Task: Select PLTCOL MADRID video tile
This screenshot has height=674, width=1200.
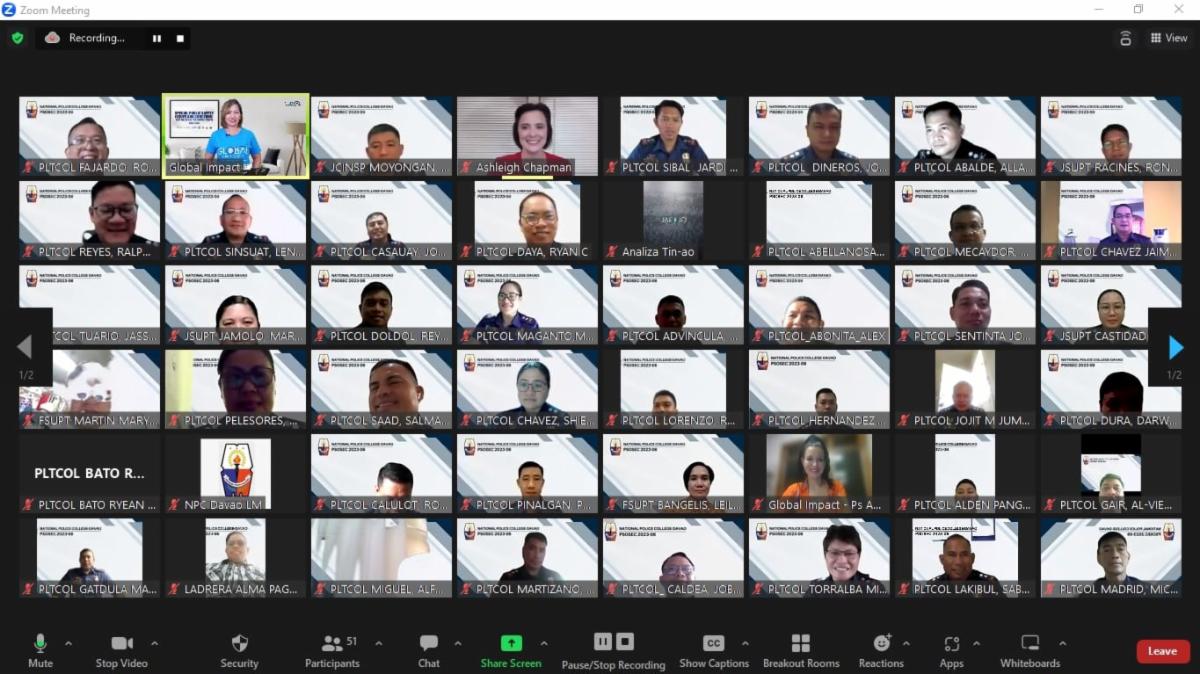Action: point(1111,557)
